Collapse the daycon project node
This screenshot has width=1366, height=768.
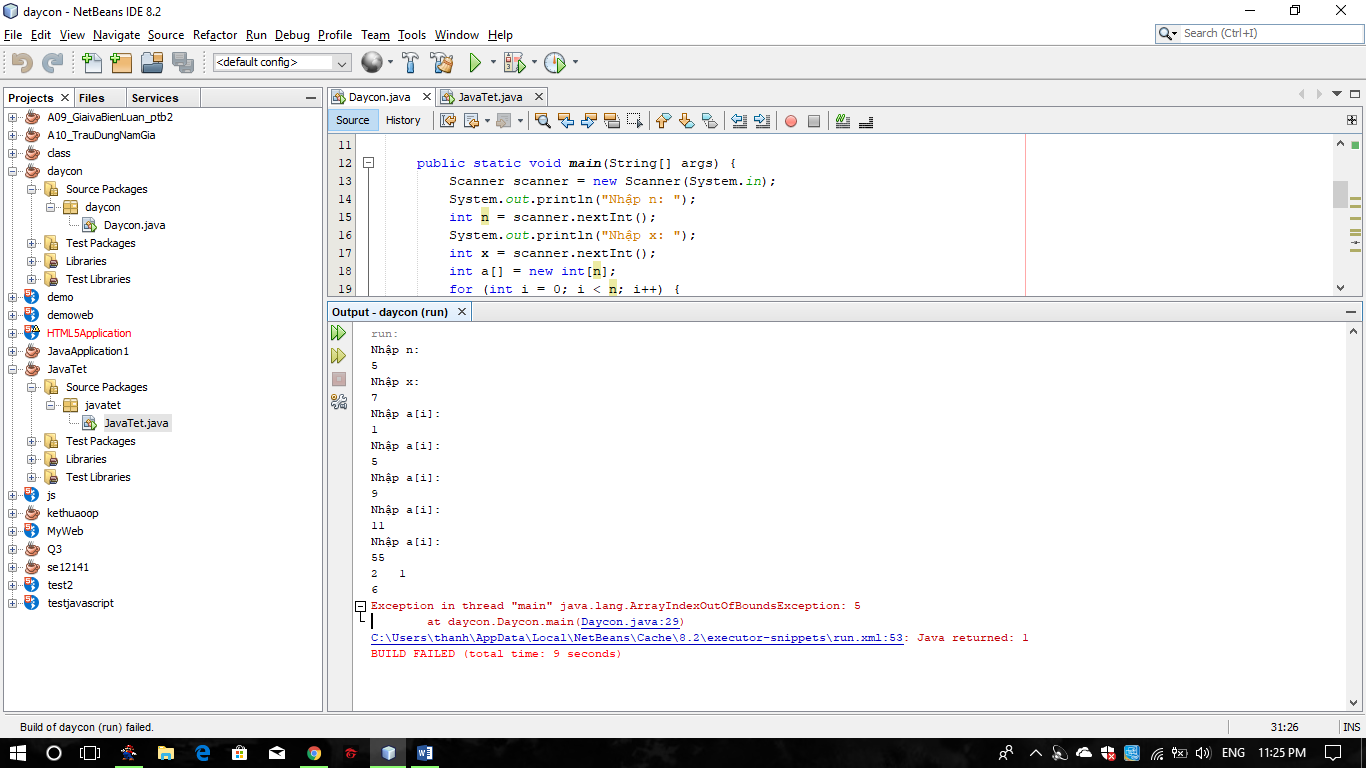(x=13, y=171)
